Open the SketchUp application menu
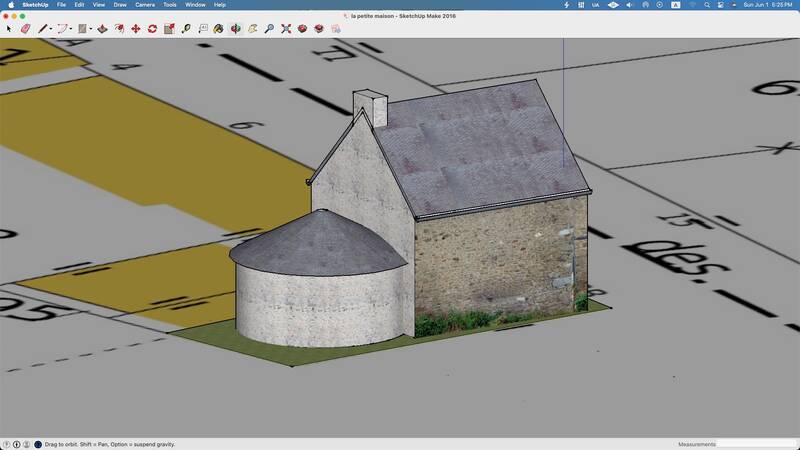The height and width of the screenshot is (450, 800). click(x=35, y=5)
